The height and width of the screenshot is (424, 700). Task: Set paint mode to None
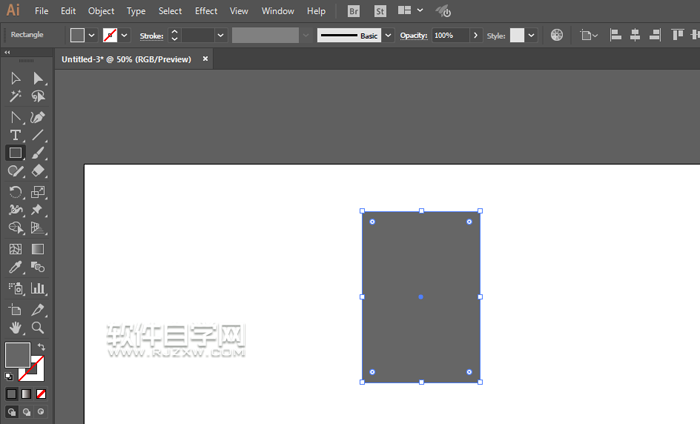coord(41,394)
